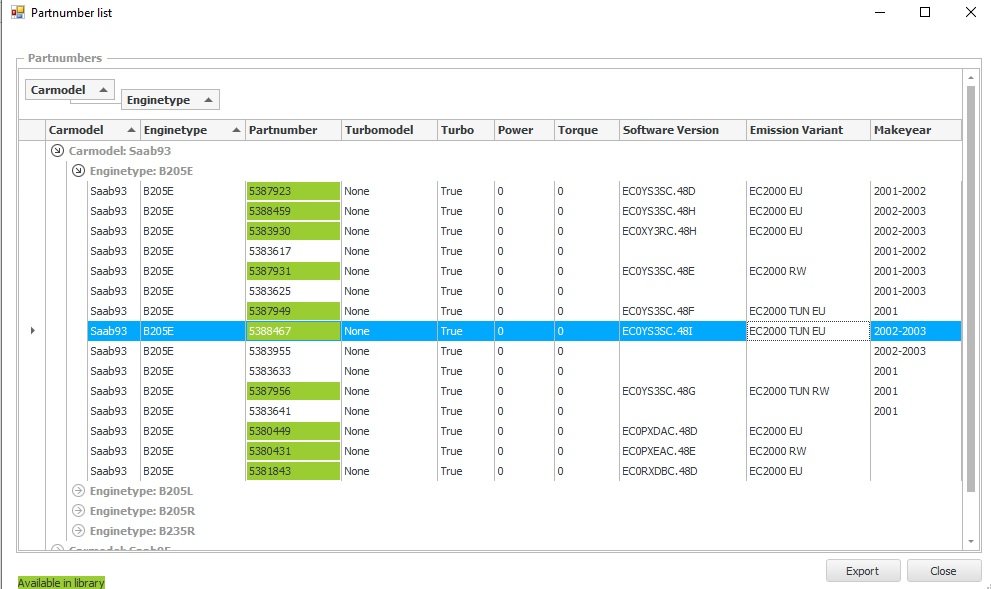Viewport: 991px width, 589px height.
Task: Minimize the Partnumber list window
Action: pyautogui.click(x=880, y=12)
